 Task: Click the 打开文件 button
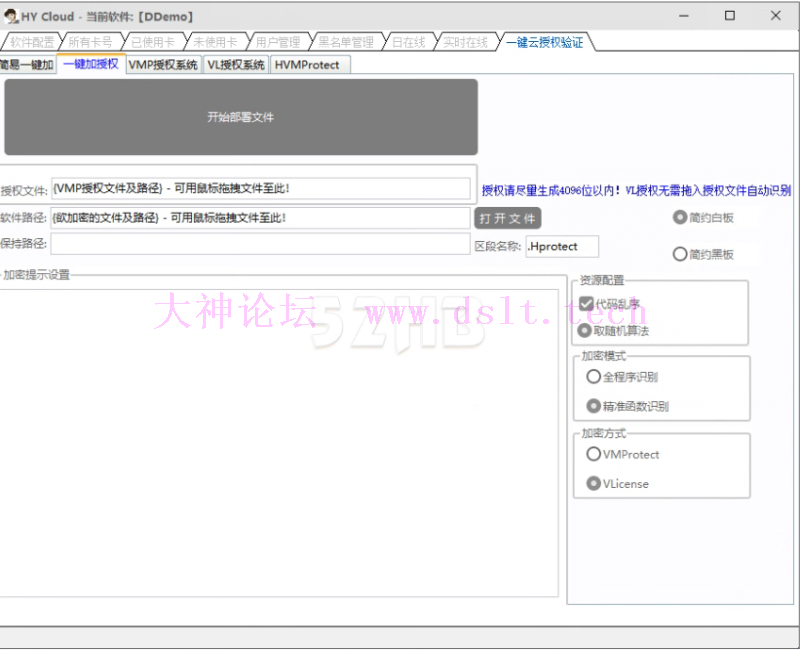click(507, 218)
